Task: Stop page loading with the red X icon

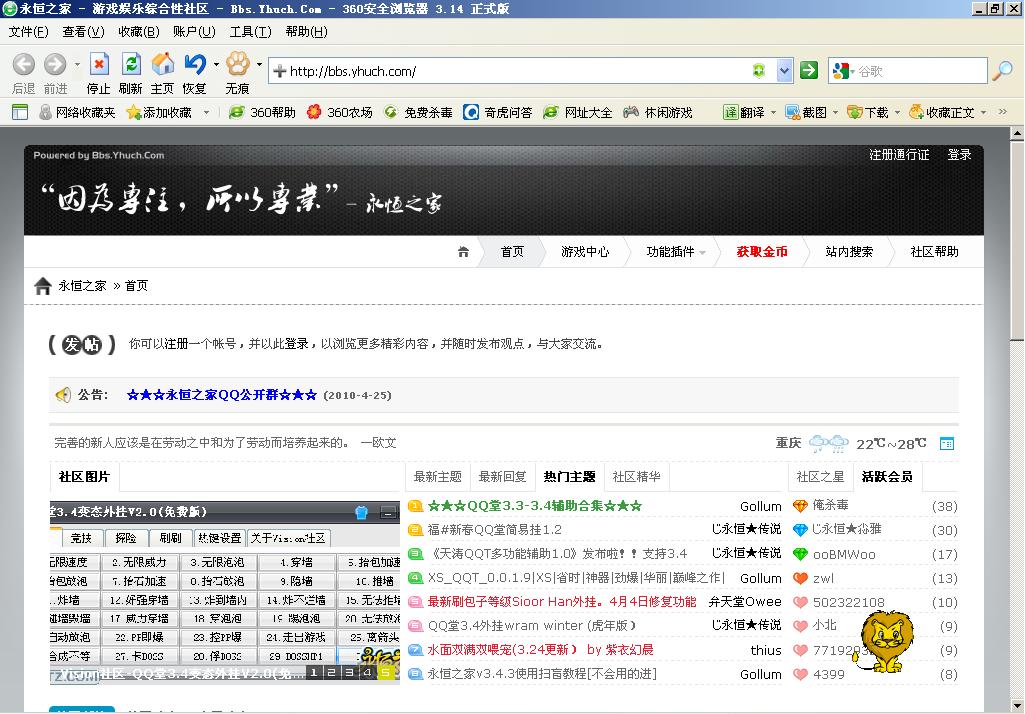Action: coord(99,64)
